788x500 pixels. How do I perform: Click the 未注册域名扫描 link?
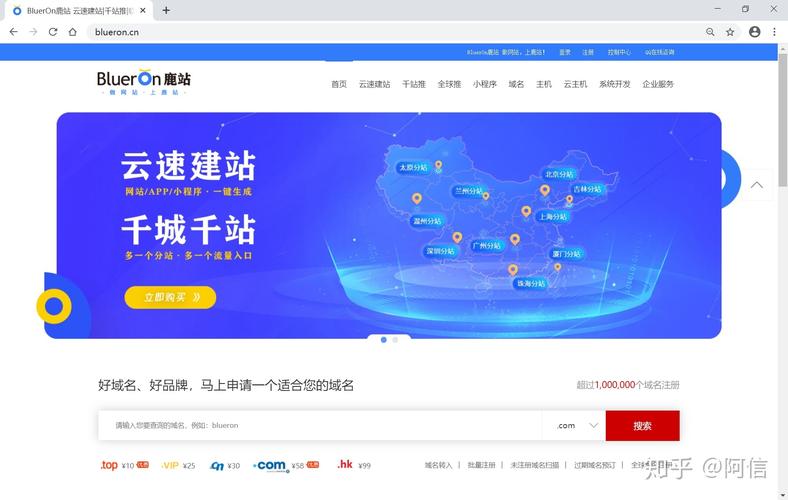pyautogui.click(x=535, y=465)
